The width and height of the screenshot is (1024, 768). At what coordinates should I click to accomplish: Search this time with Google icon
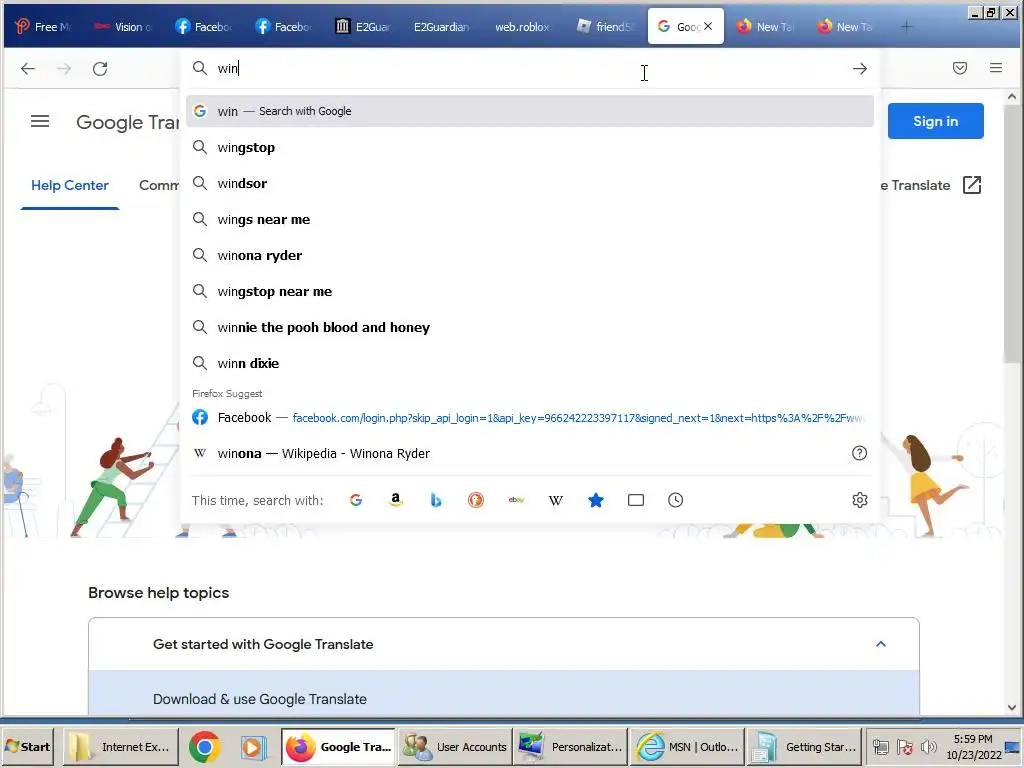356,500
